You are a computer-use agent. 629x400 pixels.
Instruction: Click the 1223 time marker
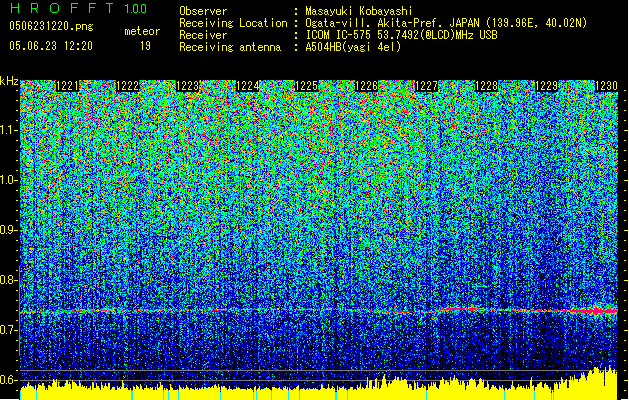click(x=187, y=86)
